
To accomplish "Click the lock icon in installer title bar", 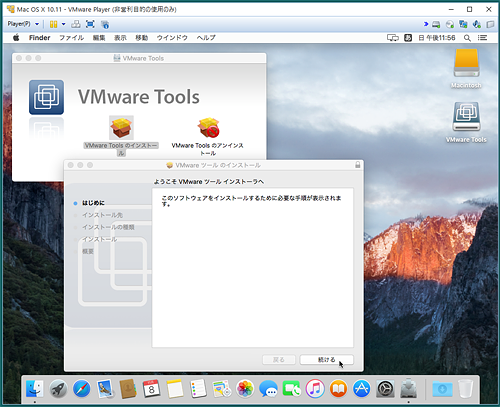I will coord(357,165).
